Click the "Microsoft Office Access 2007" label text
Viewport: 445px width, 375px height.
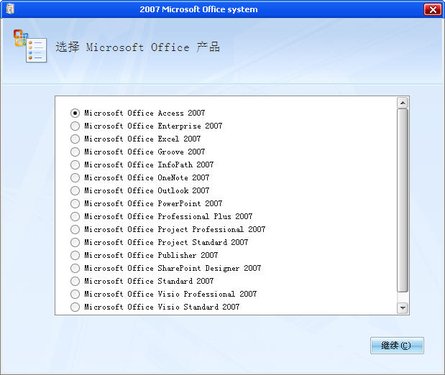(x=145, y=113)
